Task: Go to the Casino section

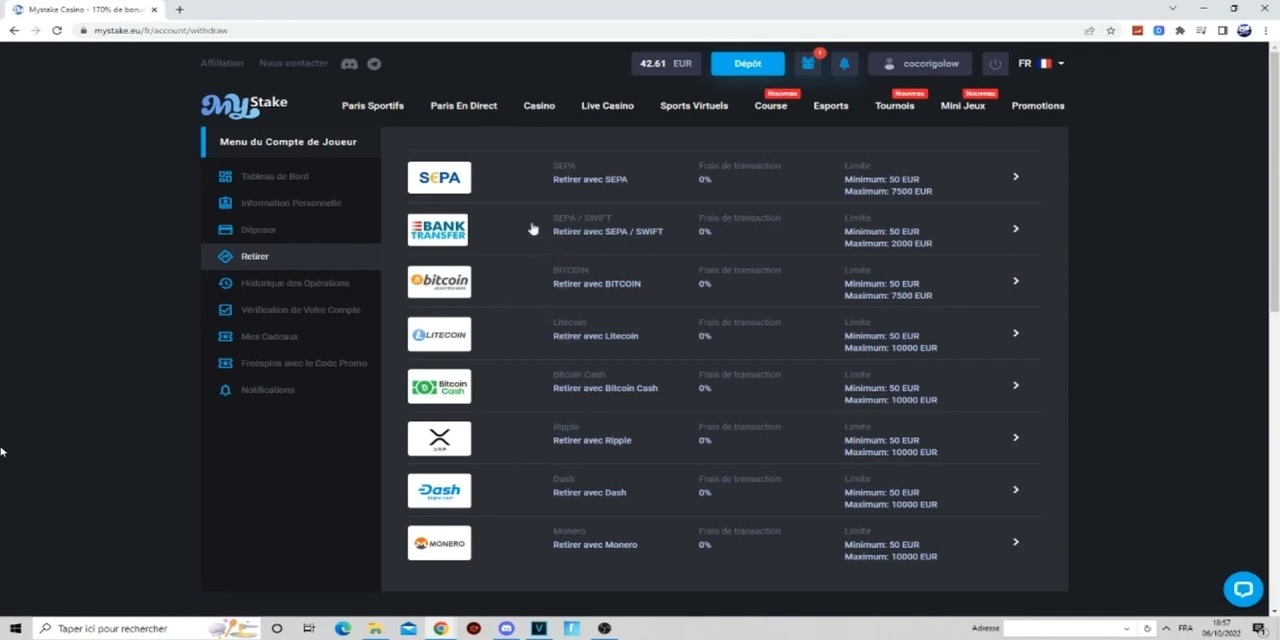Action: coord(539,106)
